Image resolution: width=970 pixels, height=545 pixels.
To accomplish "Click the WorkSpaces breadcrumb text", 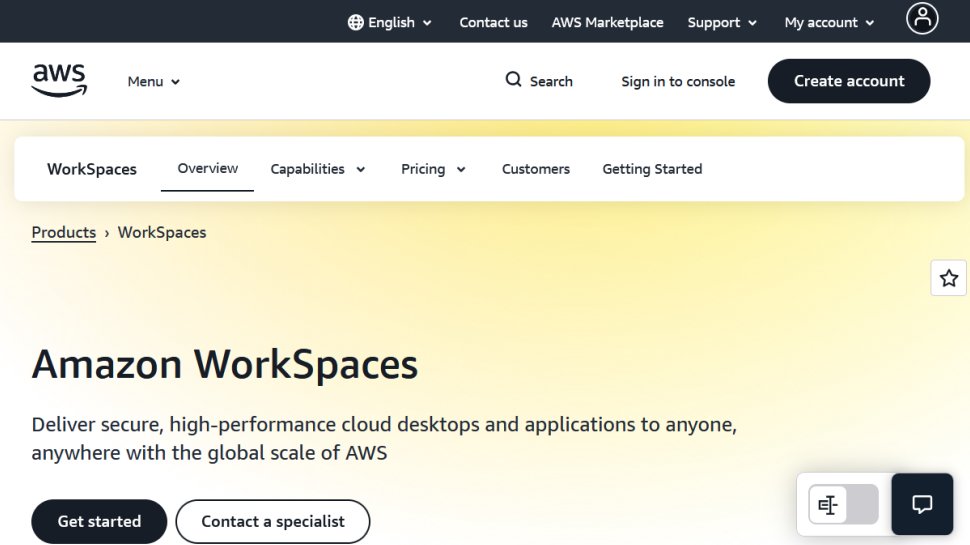I will 162,233.
